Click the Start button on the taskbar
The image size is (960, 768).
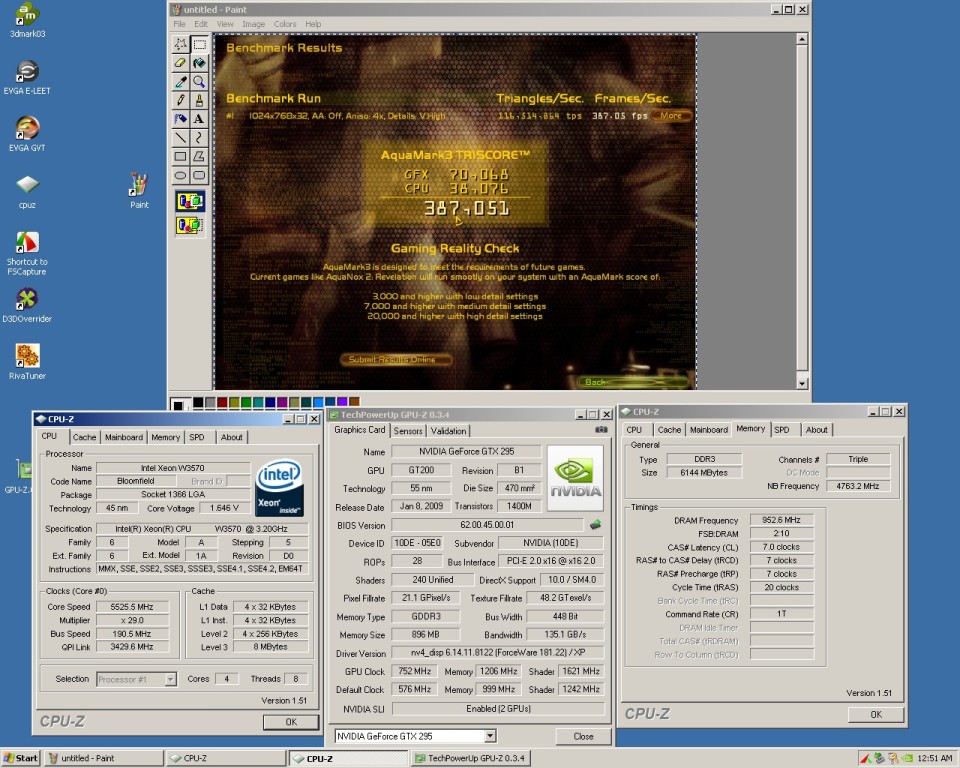(x=20, y=758)
